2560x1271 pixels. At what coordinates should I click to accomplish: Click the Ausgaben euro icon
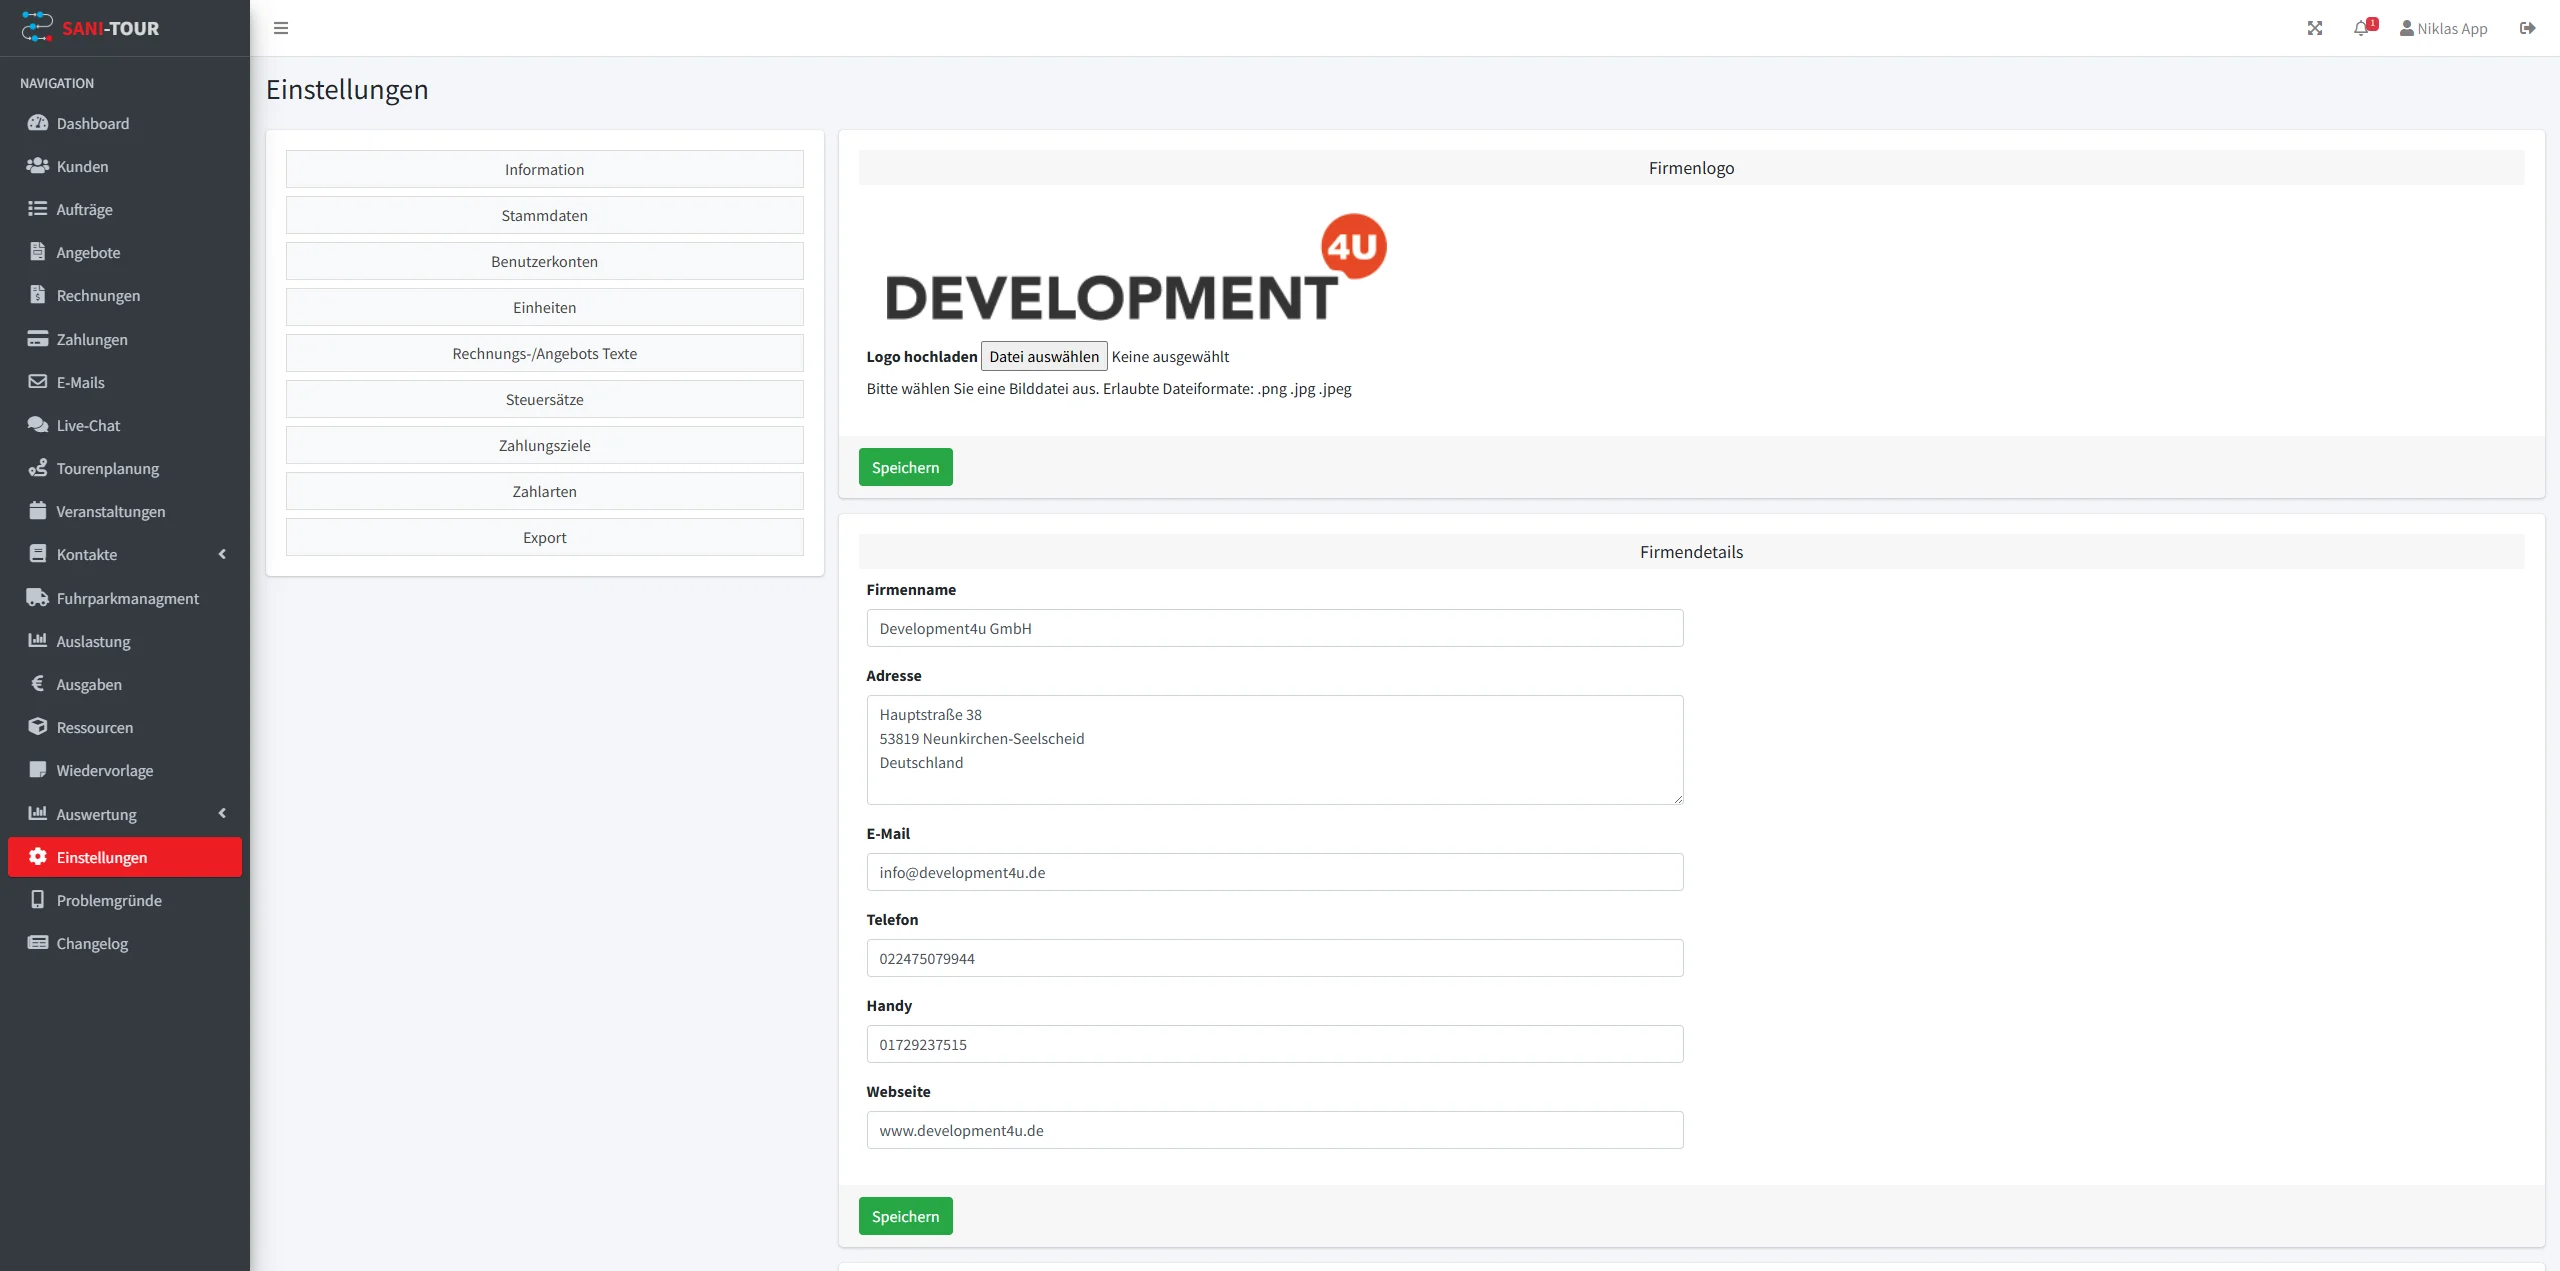38,684
